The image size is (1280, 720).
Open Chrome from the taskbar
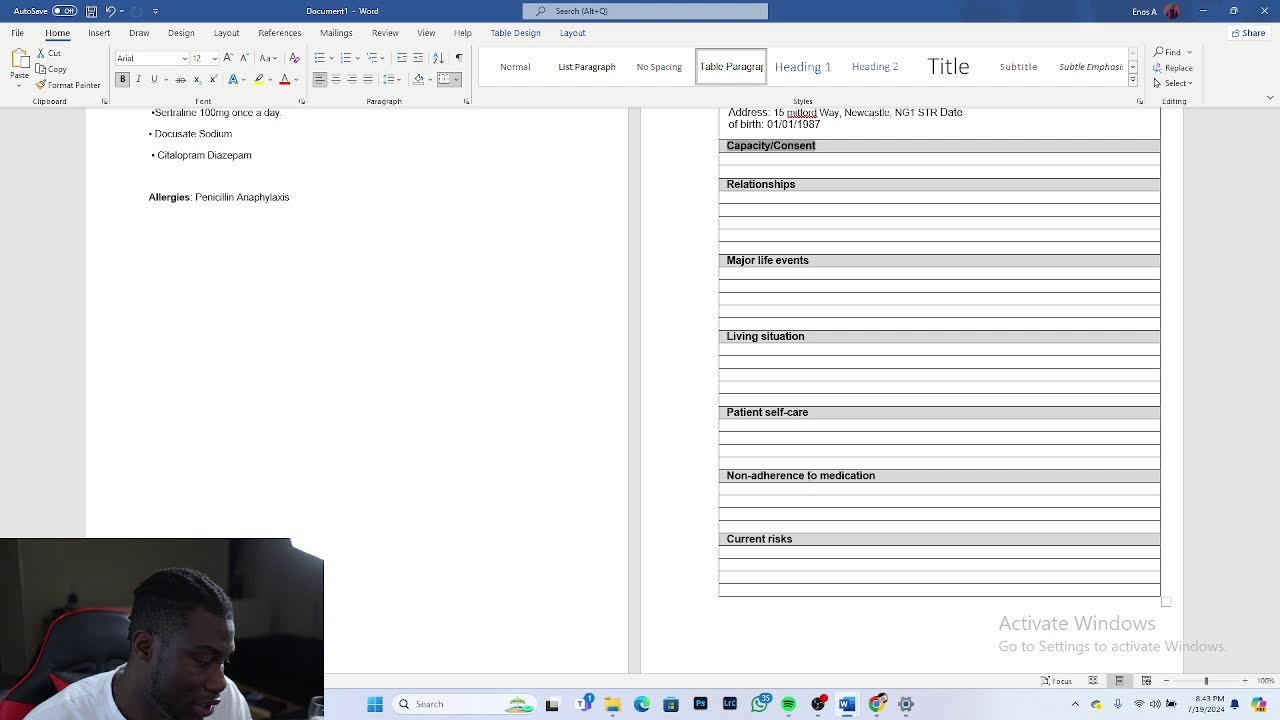coord(877,704)
